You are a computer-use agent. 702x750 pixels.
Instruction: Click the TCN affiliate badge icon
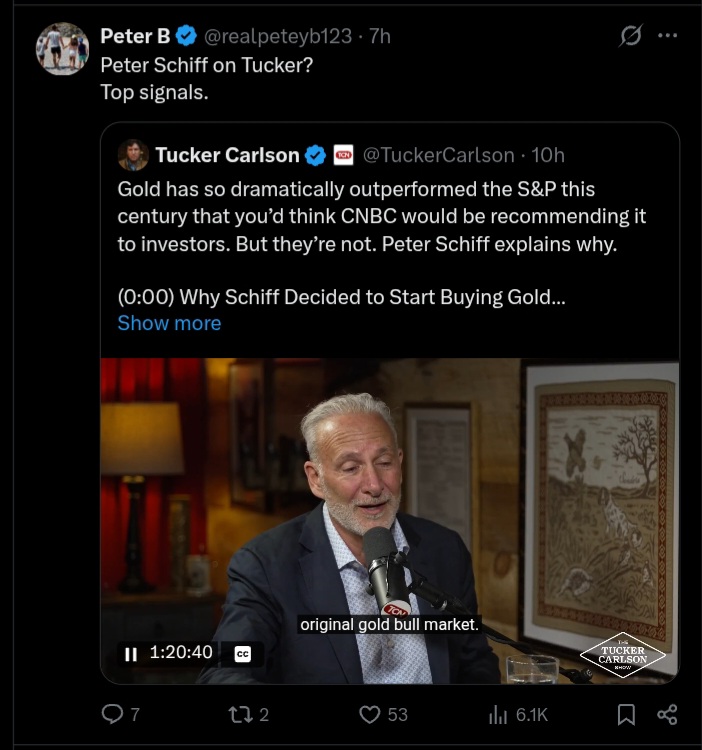(343, 155)
